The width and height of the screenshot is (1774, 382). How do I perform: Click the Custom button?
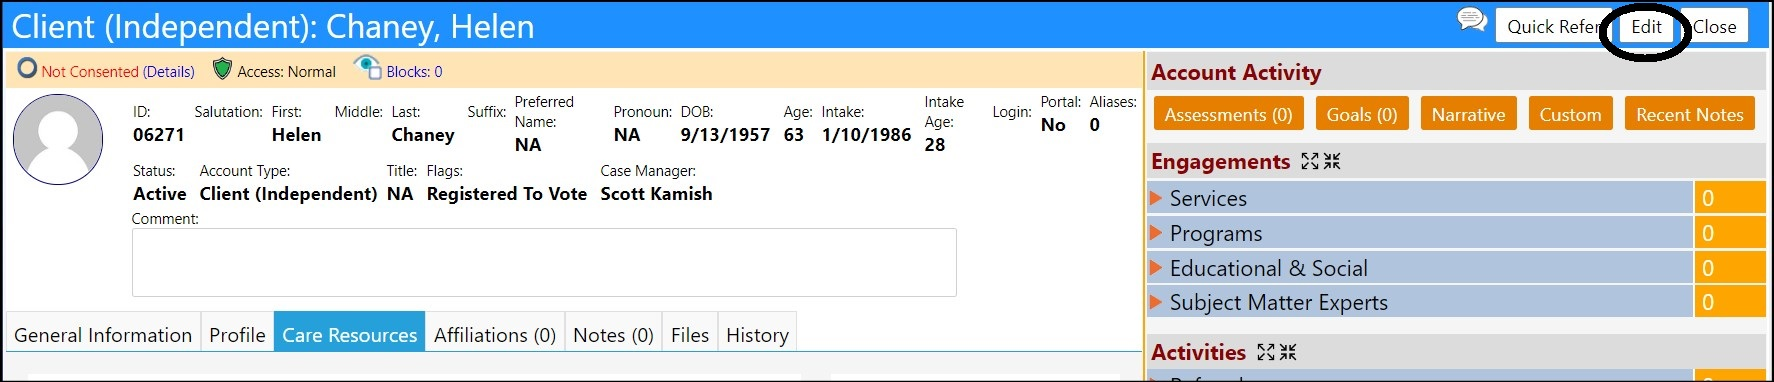click(x=1570, y=114)
